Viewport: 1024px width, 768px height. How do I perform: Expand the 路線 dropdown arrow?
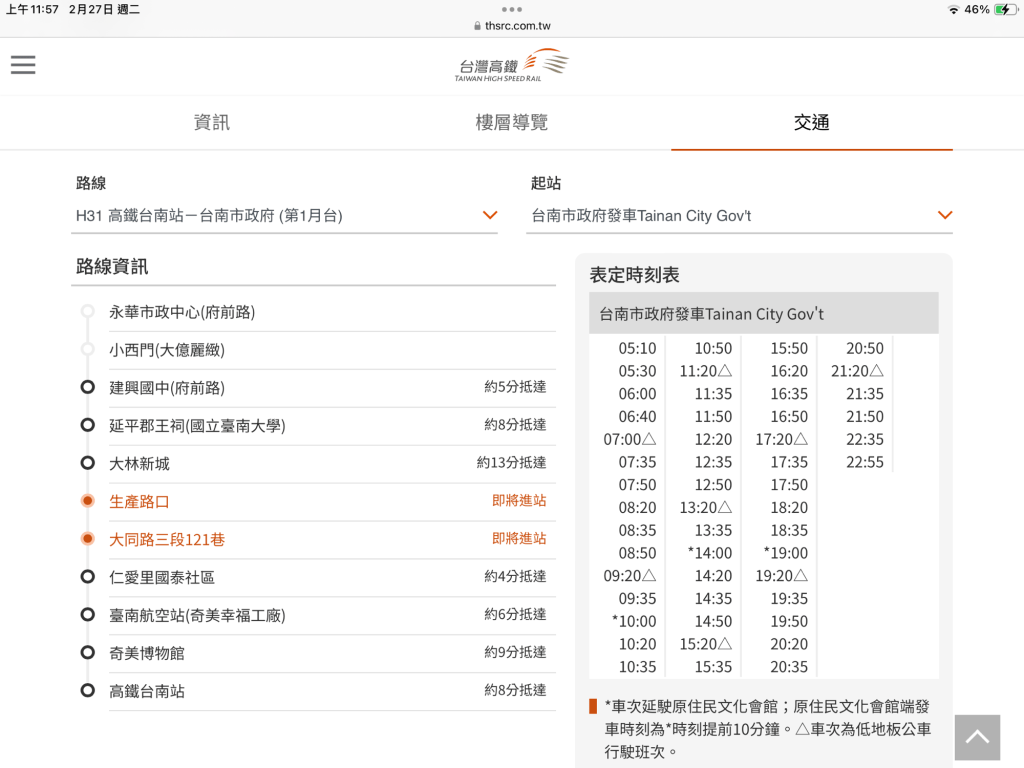[x=489, y=215]
